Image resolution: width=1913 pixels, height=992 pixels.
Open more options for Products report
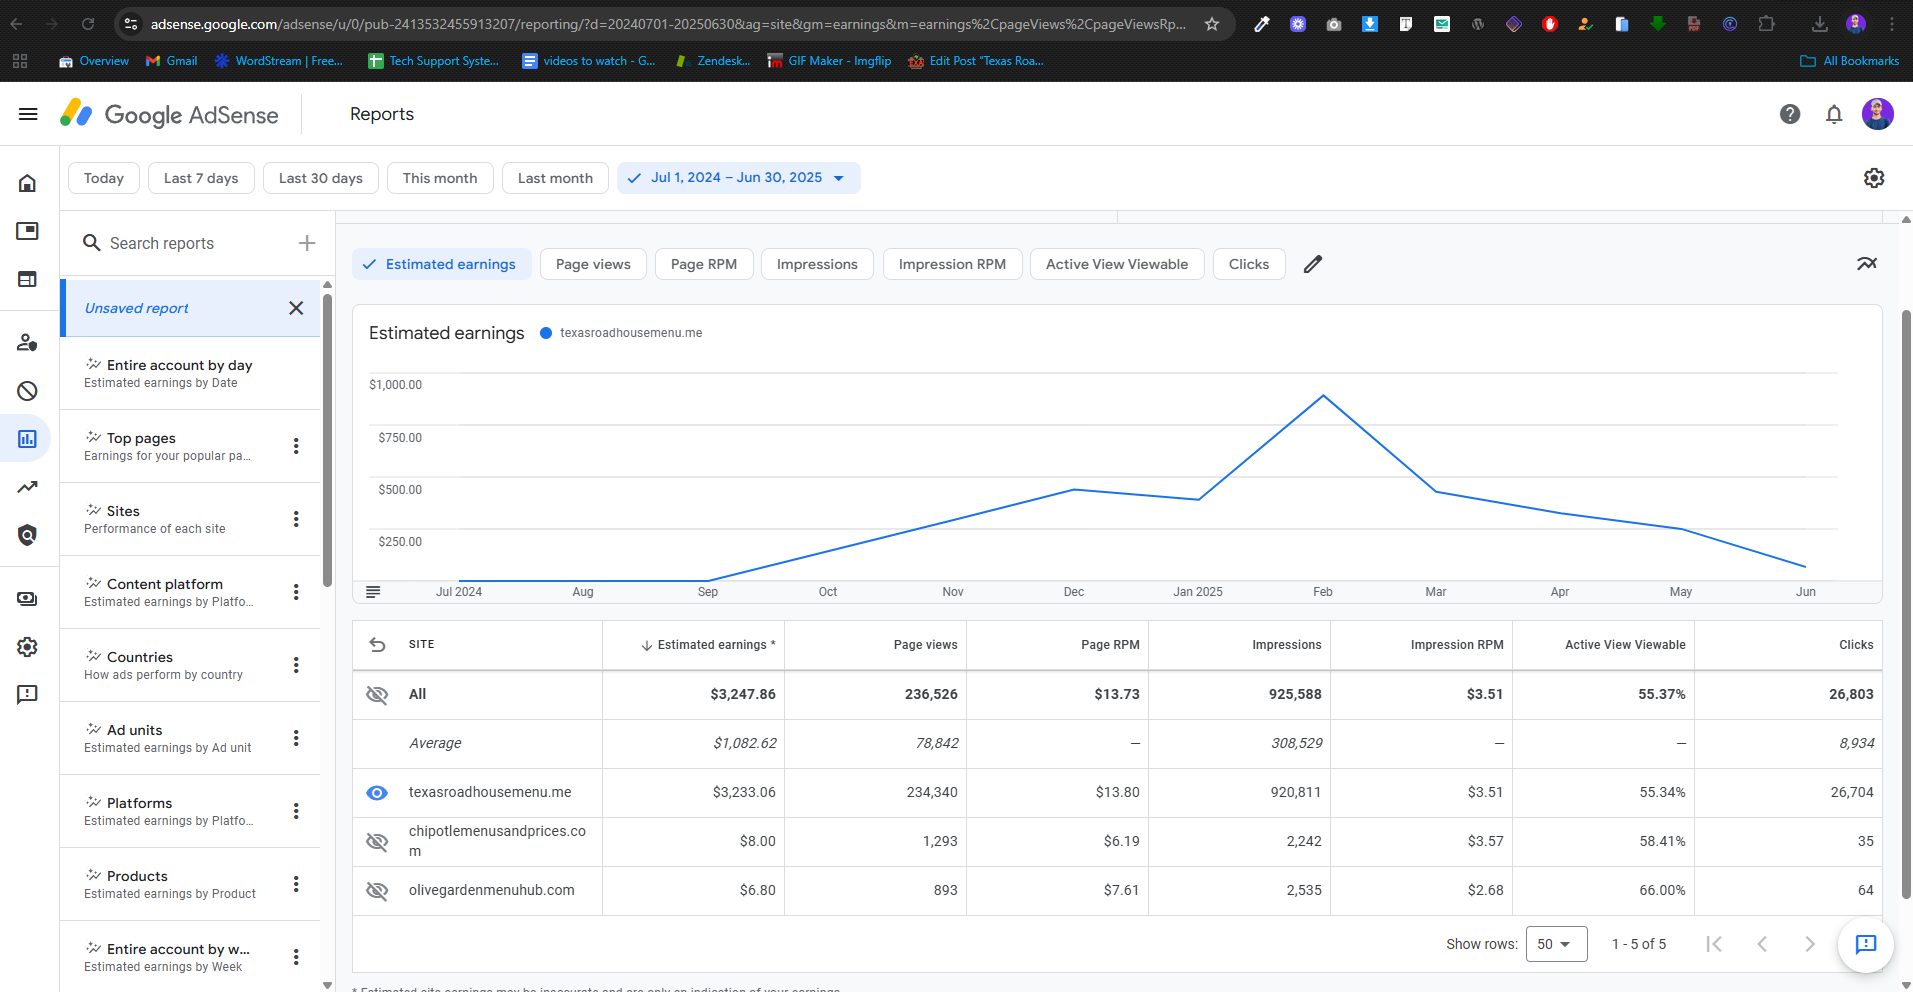pos(296,884)
